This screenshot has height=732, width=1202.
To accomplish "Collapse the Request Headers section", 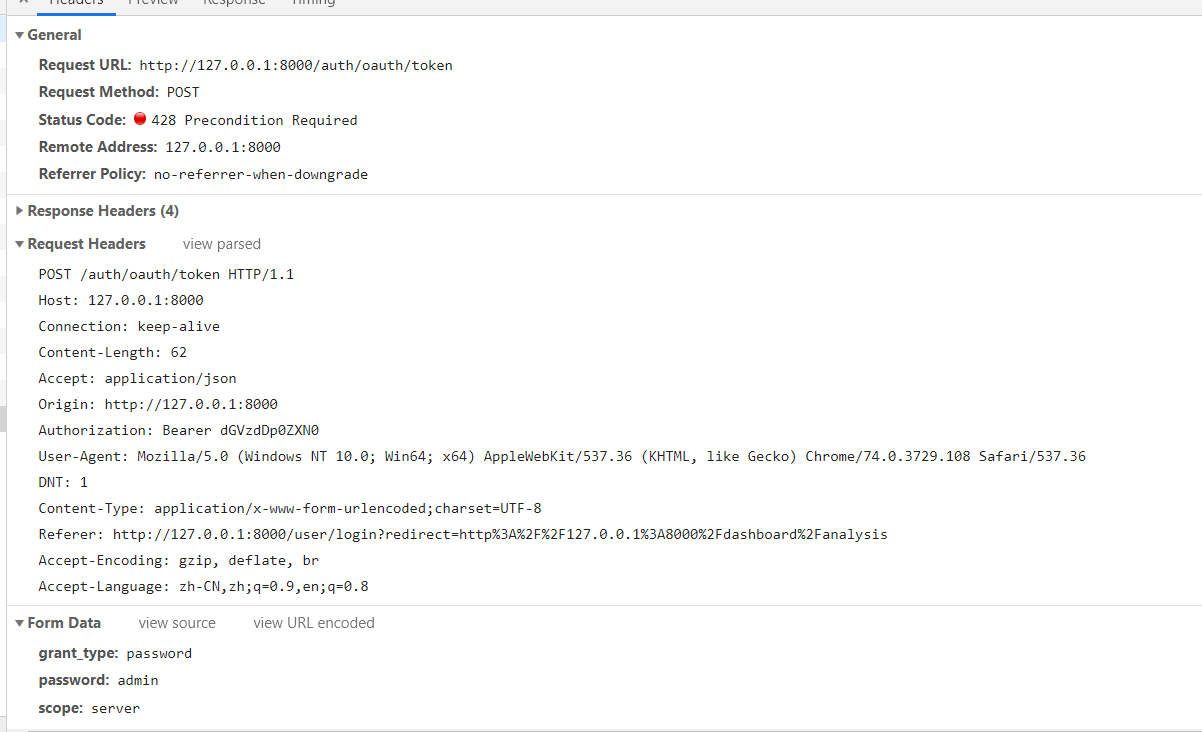I will (x=19, y=243).
